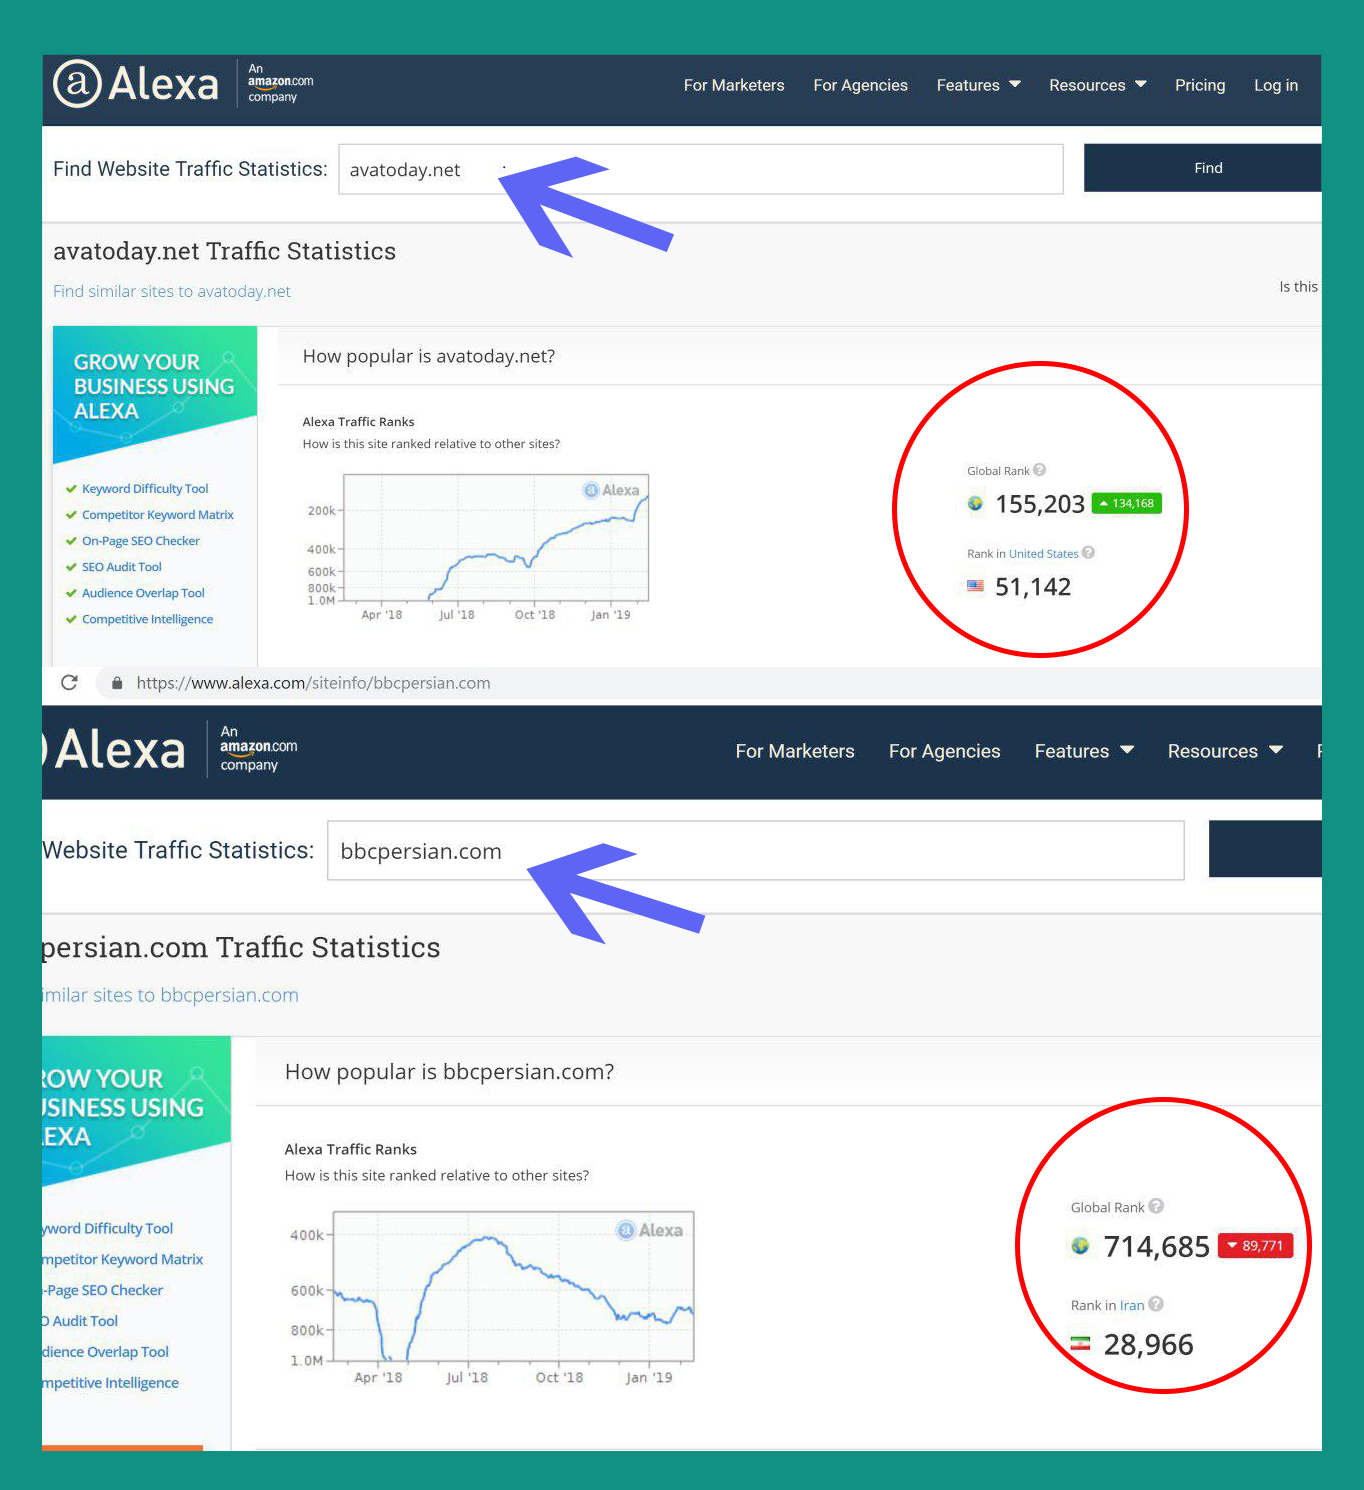The height and width of the screenshot is (1490, 1364).
Task: Click the Iran flag icon beside 28,966
Action: coord(1080,1344)
